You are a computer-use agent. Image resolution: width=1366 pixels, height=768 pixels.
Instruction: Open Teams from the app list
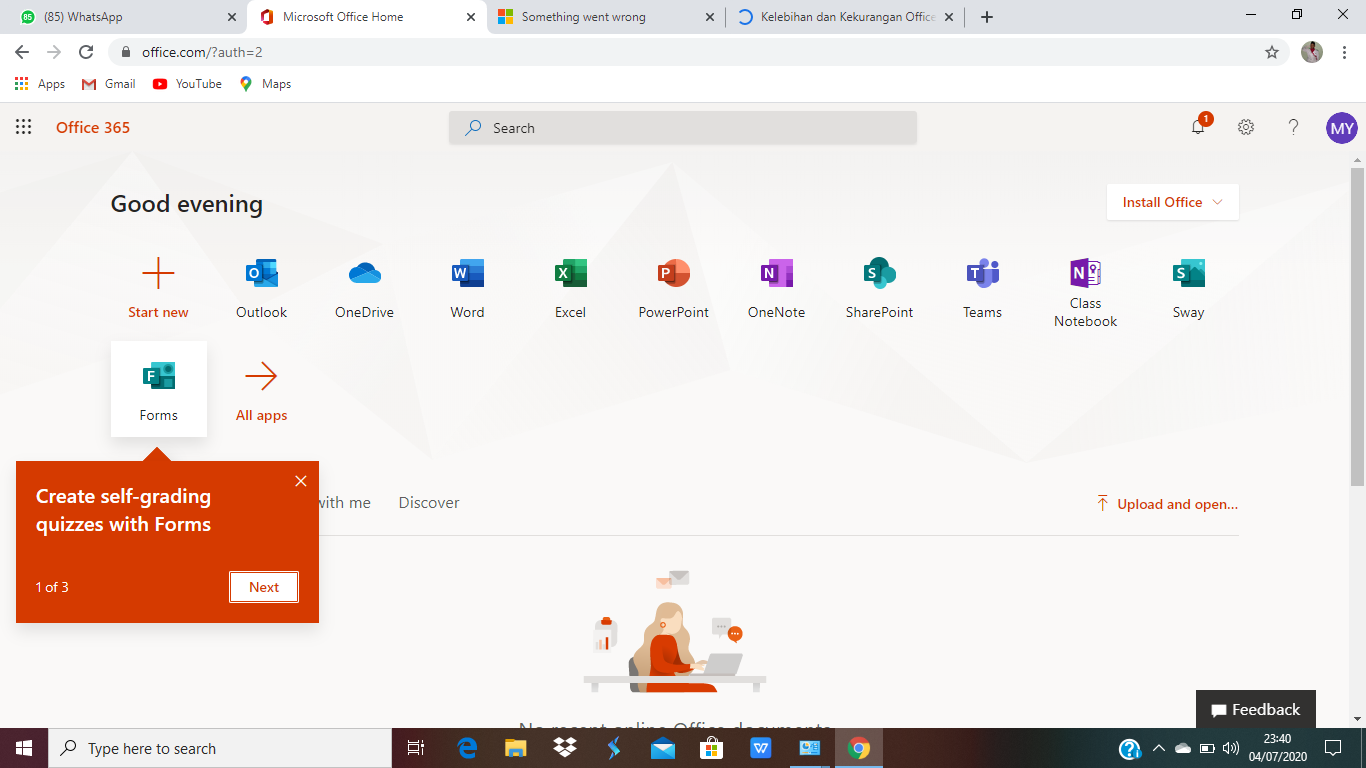click(982, 288)
